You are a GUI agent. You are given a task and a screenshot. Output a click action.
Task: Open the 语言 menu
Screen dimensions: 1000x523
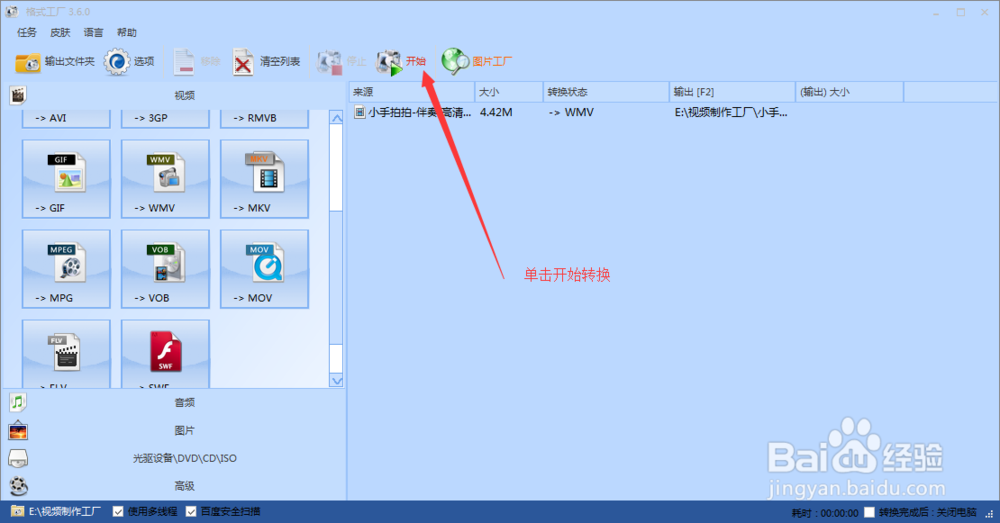93,33
